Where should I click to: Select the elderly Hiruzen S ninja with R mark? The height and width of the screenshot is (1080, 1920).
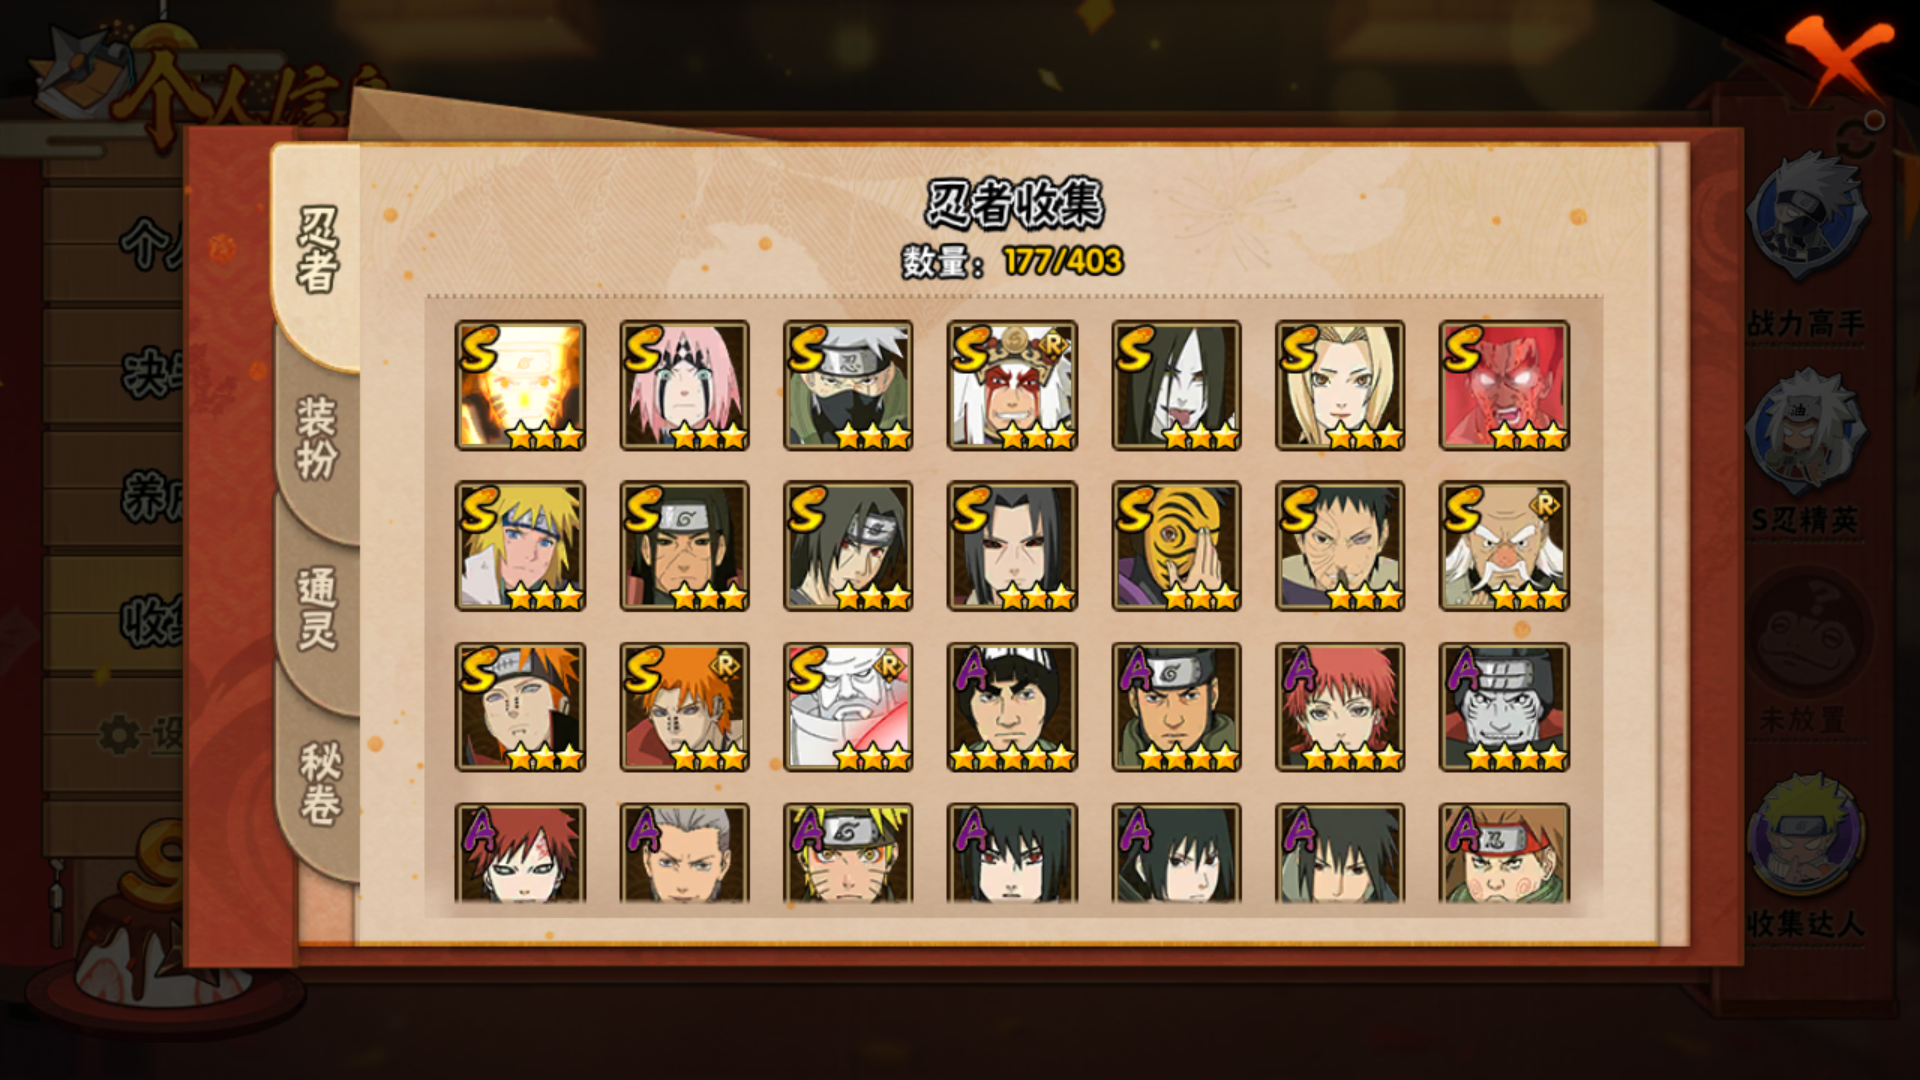tap(1504, 546)
